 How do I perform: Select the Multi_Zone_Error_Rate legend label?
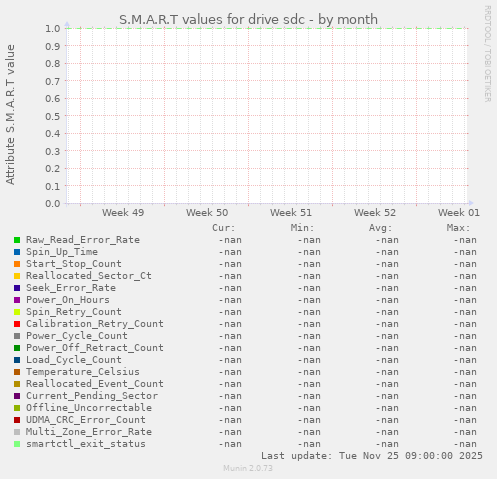pyautogui.click(x=89, y=432)
